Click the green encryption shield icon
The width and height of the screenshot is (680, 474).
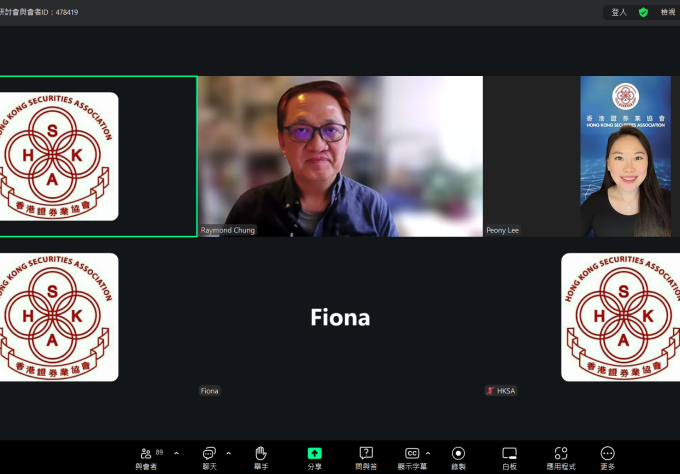point(643,12)
